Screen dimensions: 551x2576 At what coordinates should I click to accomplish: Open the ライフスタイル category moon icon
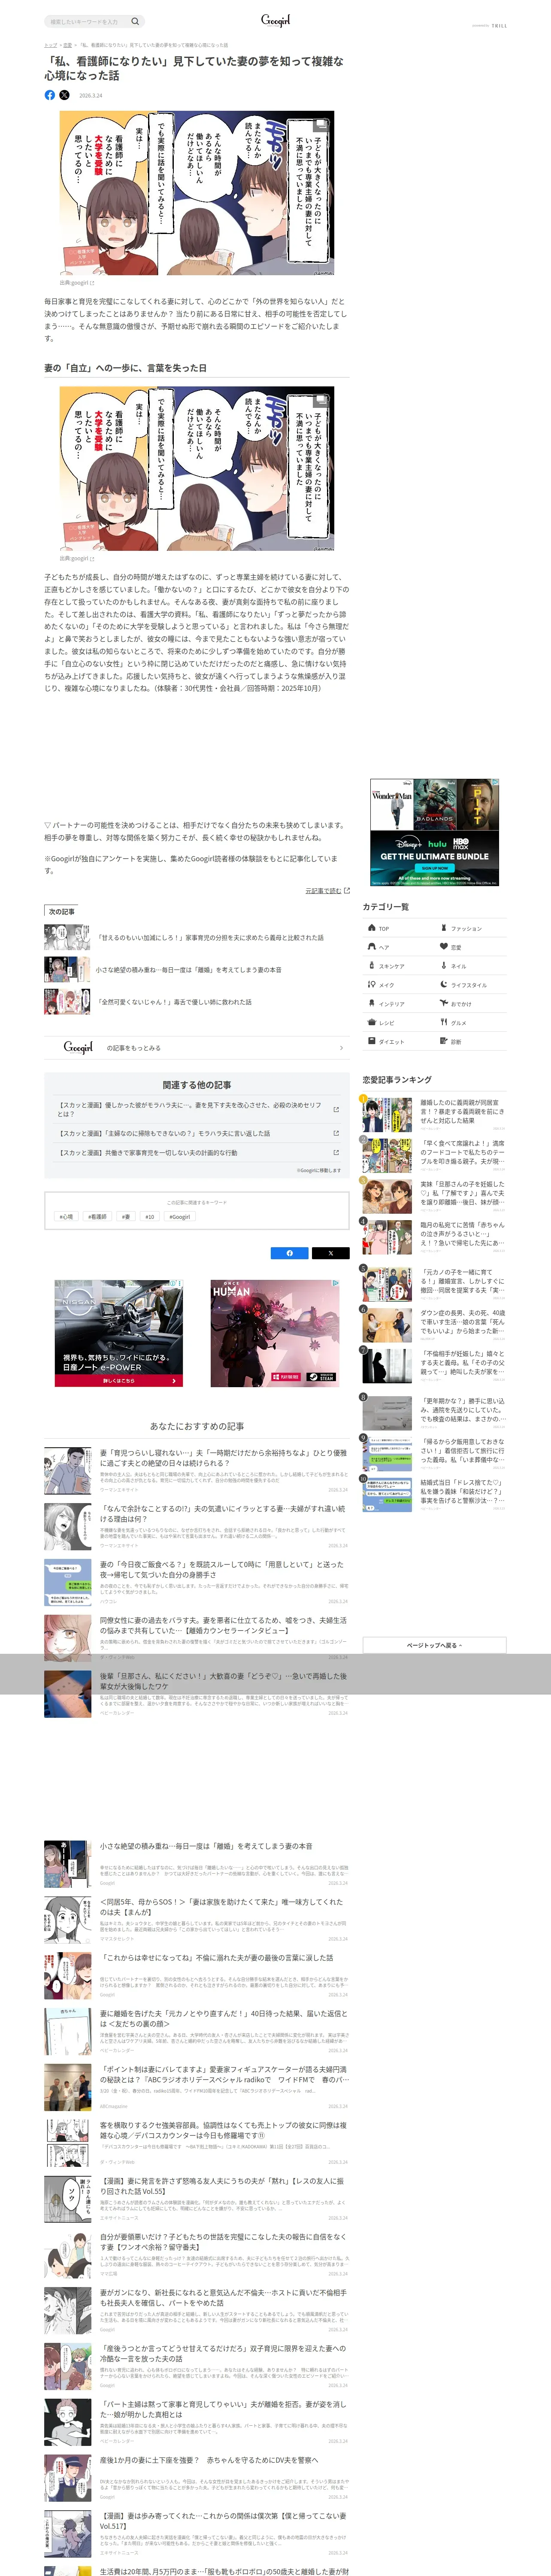pos(444,984)
